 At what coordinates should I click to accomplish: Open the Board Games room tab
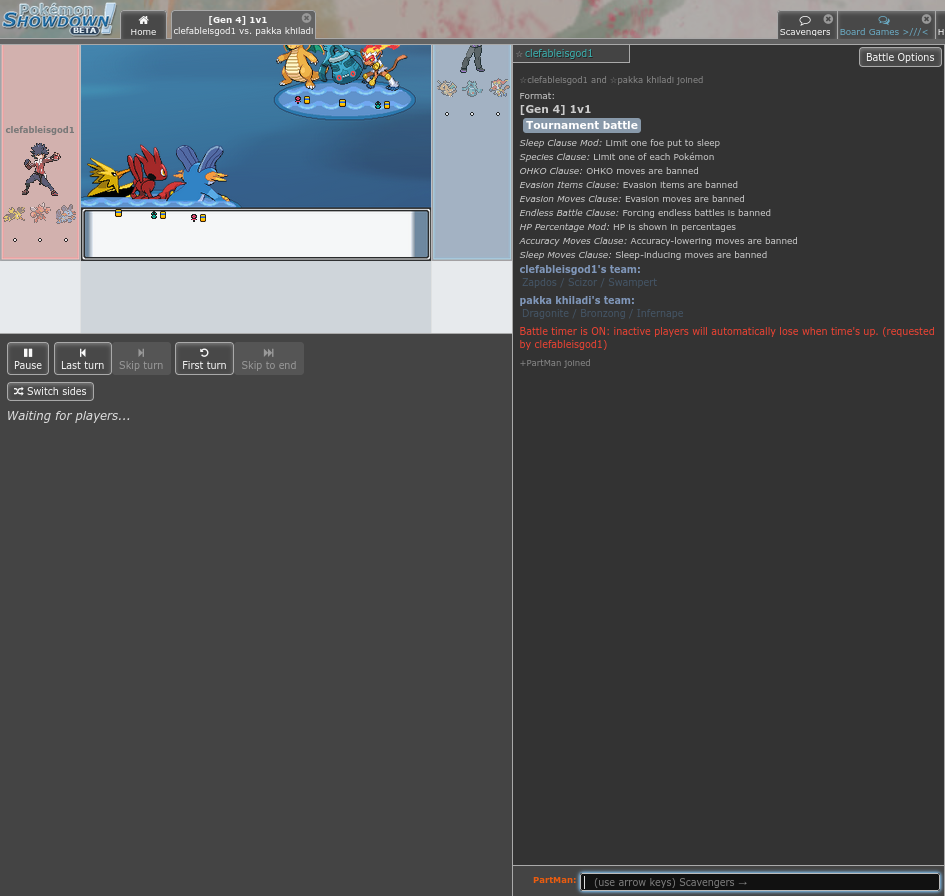(x=884, y=25)
